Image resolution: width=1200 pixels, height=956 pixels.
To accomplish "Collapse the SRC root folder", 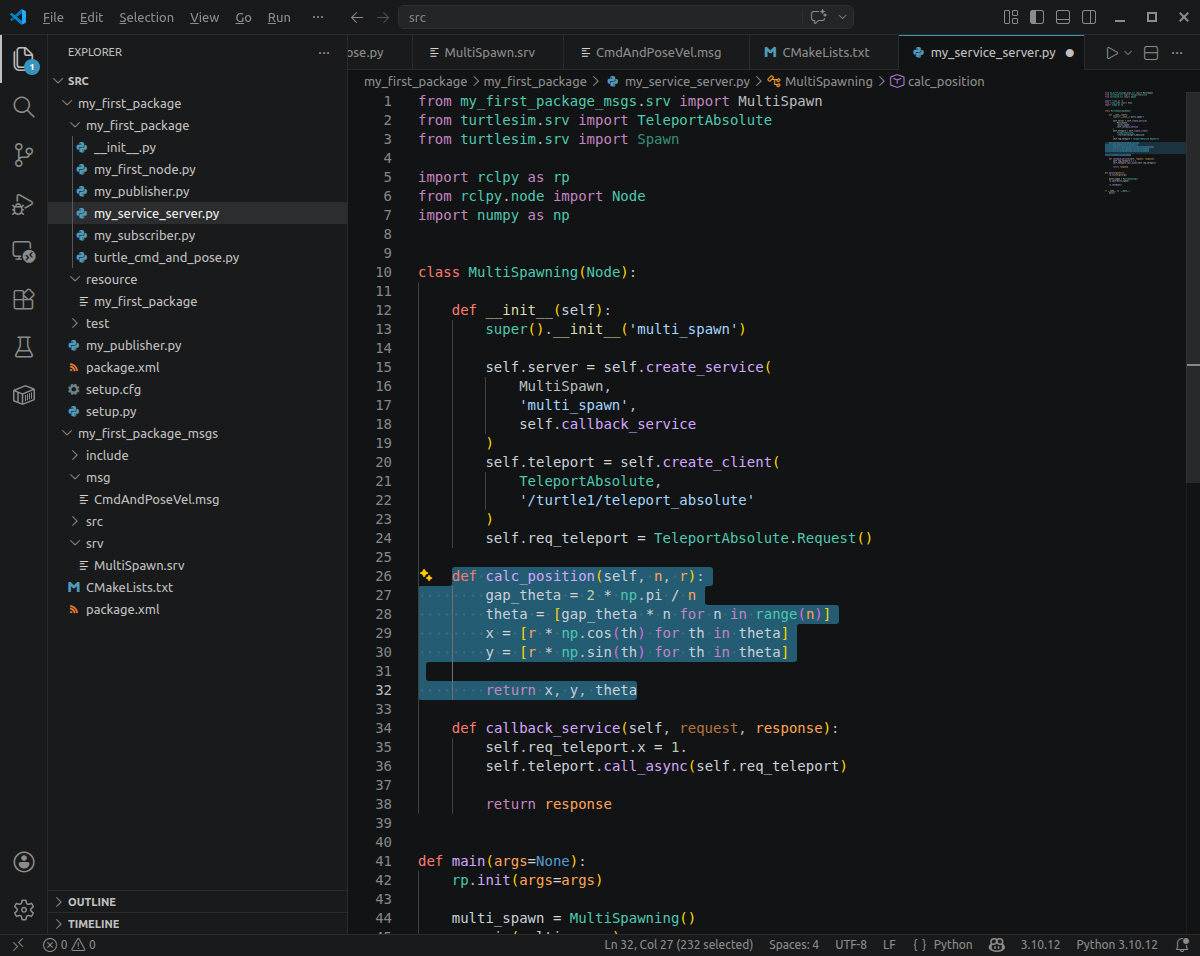I will click(198, 81).
